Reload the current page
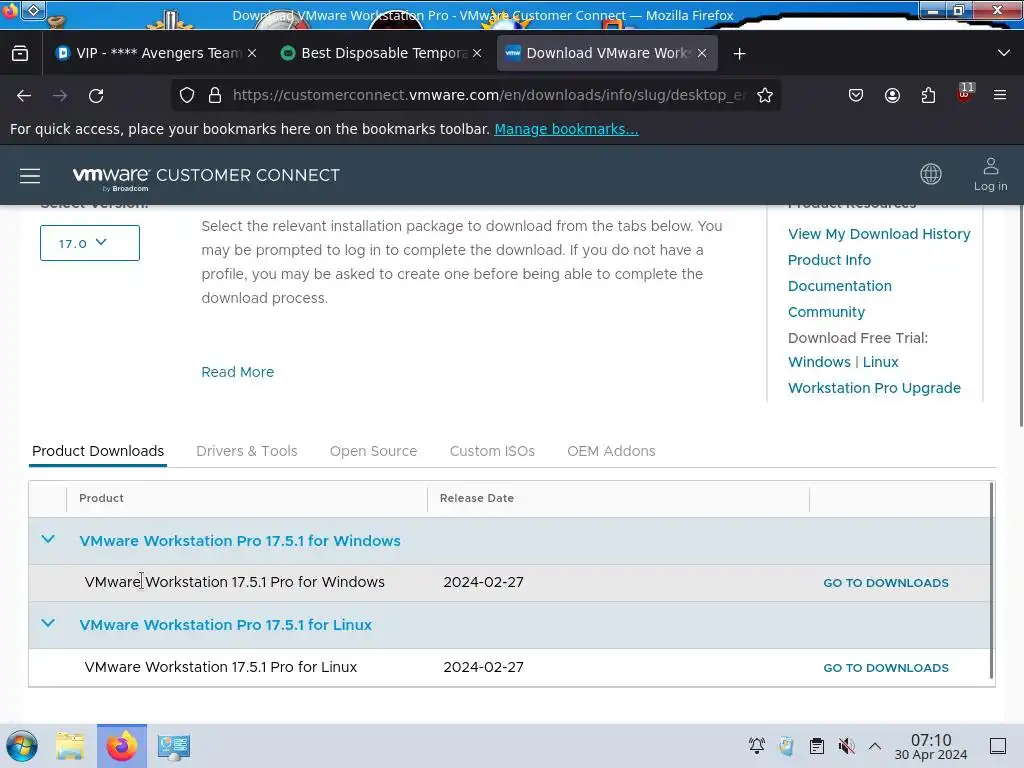This screenshot has height=768, width=1024. (96, 95)
